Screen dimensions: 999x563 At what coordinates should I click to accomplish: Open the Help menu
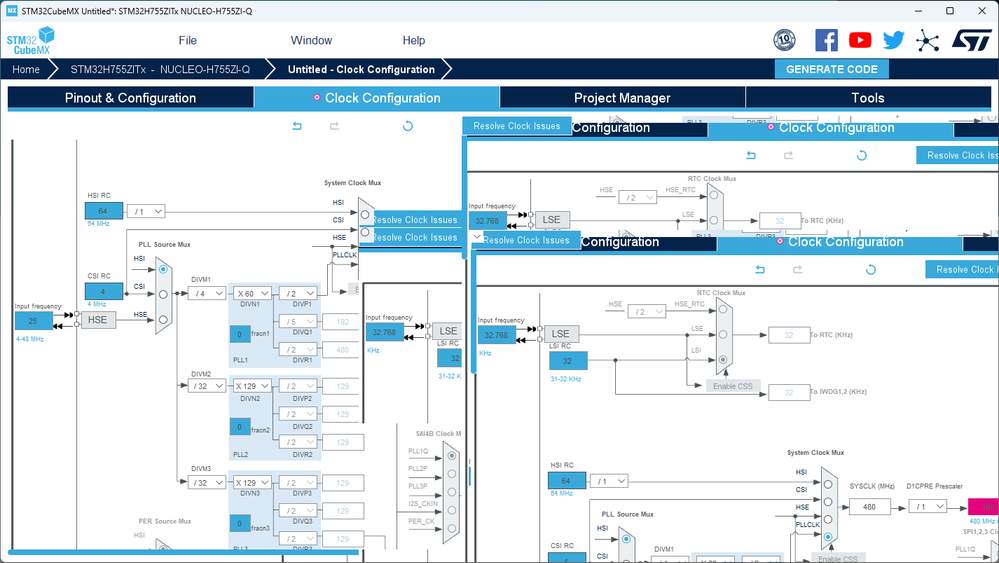[x=413, y=40]
